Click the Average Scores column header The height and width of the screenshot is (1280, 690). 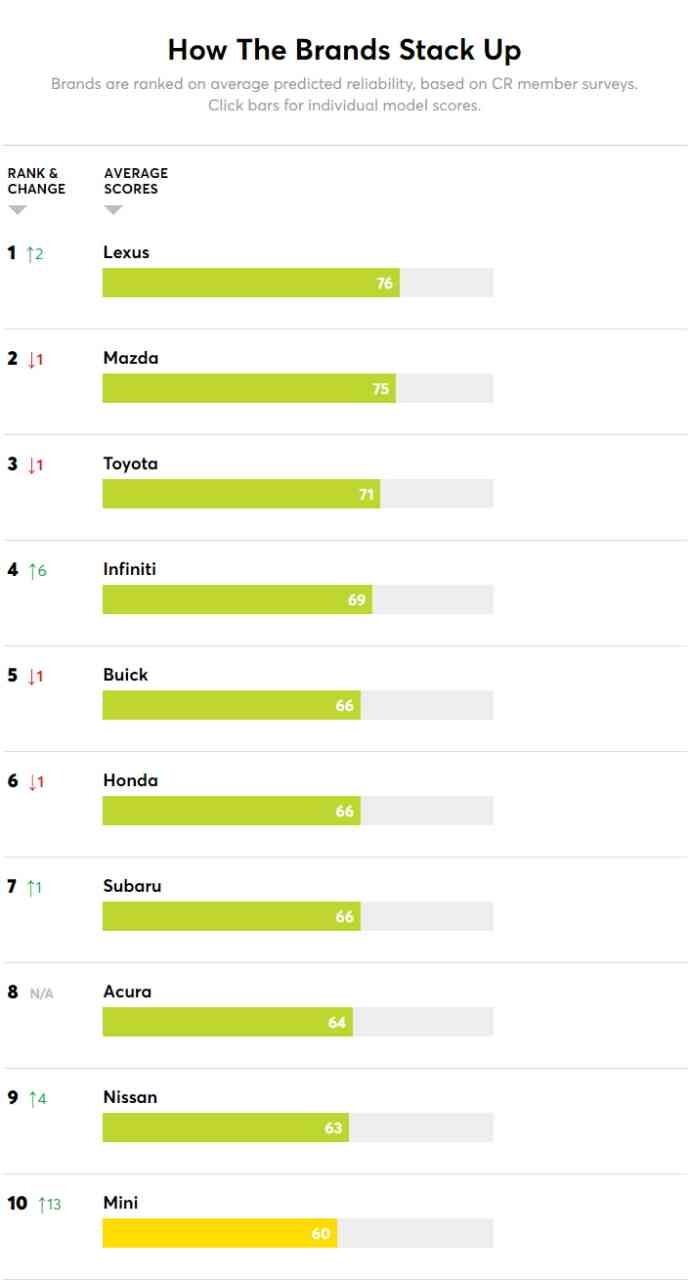click(136, 181)
